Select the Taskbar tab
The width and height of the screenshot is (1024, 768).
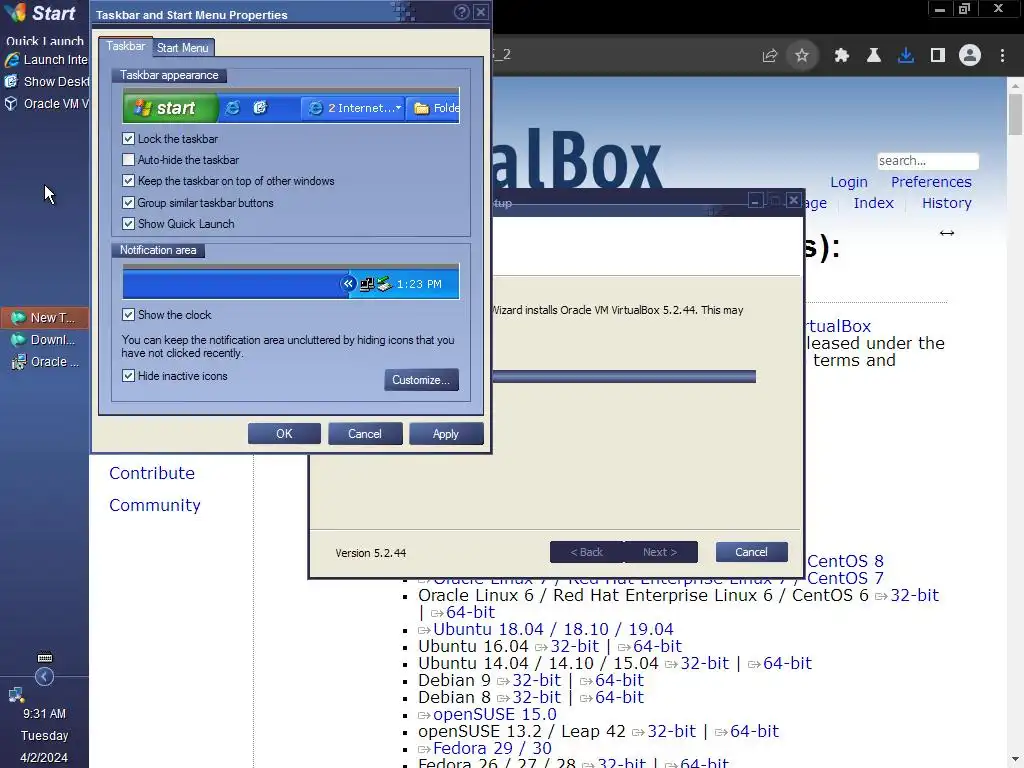125,46
